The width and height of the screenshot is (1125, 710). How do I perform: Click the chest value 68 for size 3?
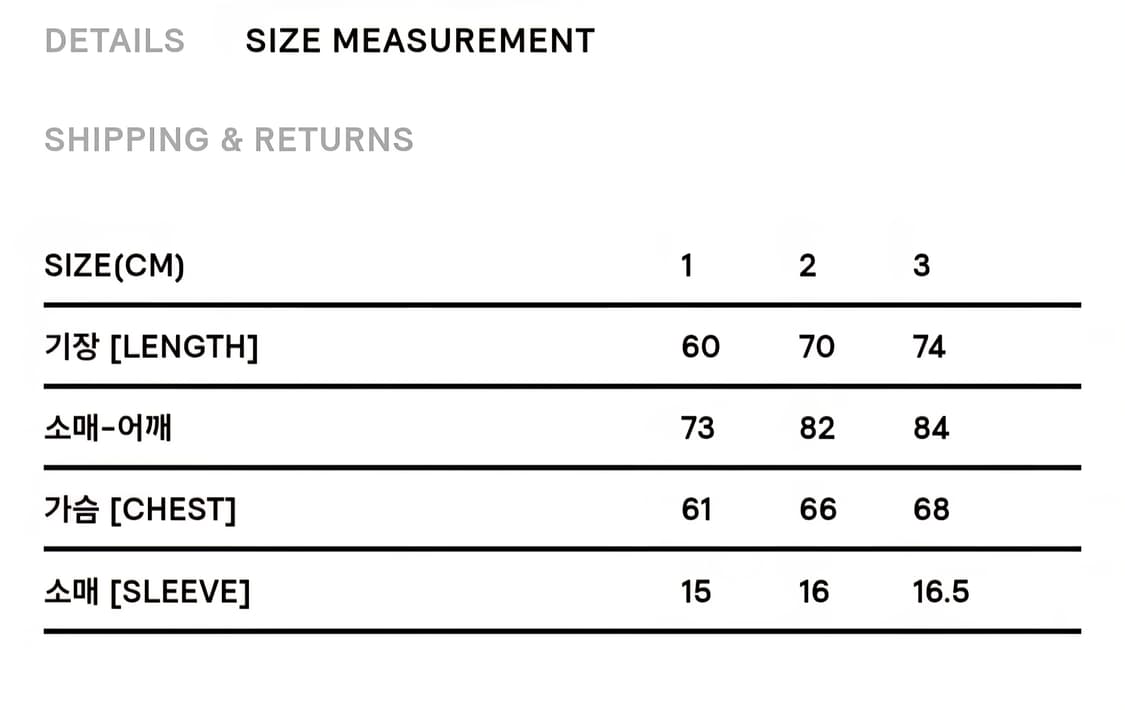tap(931, 510)
